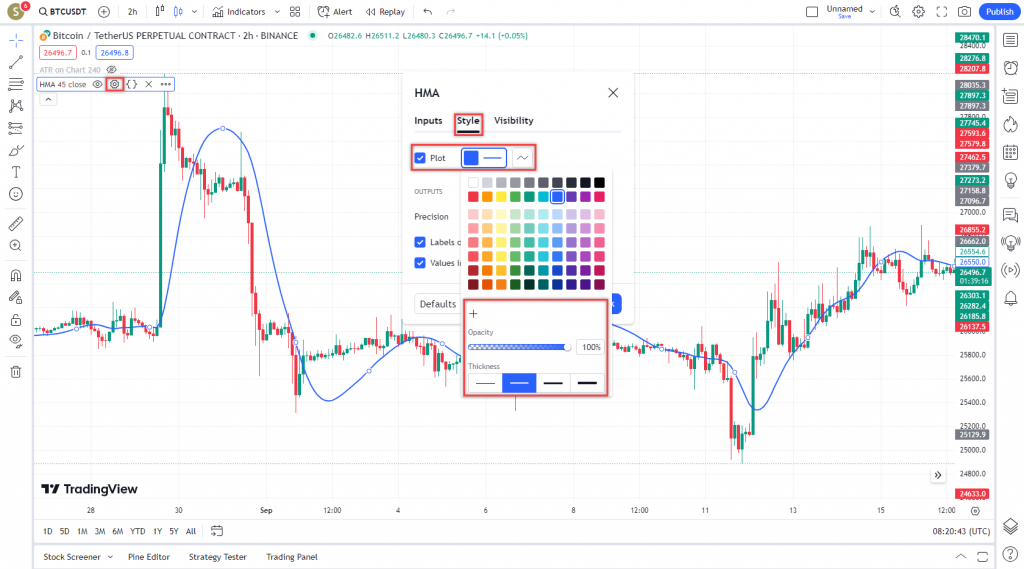Open the emoji icons tool

click(16, 194)
